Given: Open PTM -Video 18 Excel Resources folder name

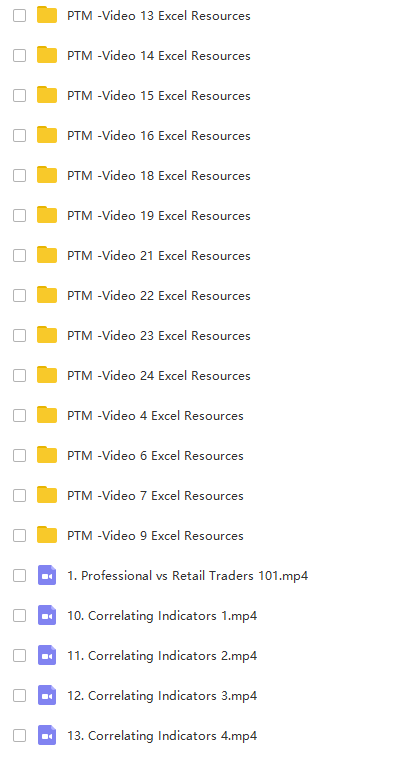Looking at the screenshot, I should pyautogui.click(x=159, y=176).
